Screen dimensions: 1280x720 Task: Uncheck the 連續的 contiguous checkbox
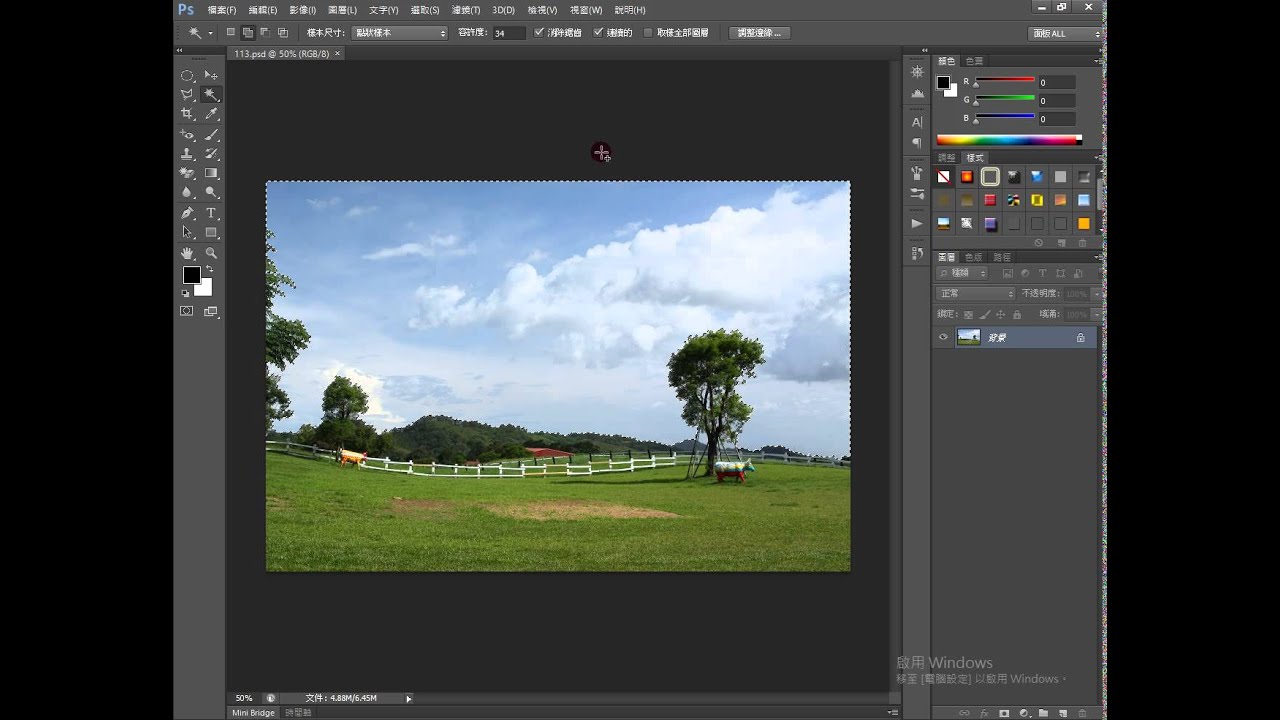pos(599,33)
